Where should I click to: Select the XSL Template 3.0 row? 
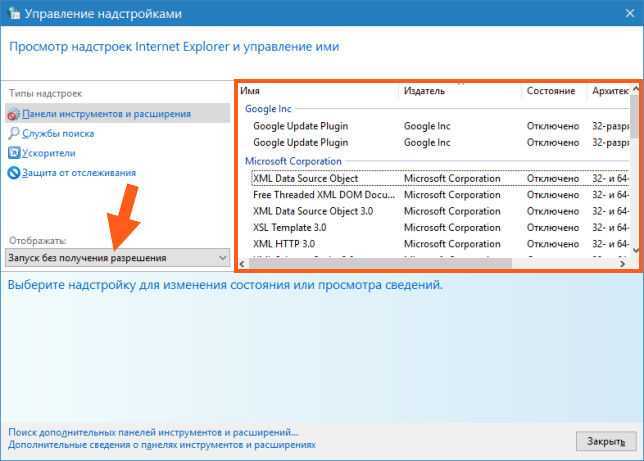pos(441,228)
